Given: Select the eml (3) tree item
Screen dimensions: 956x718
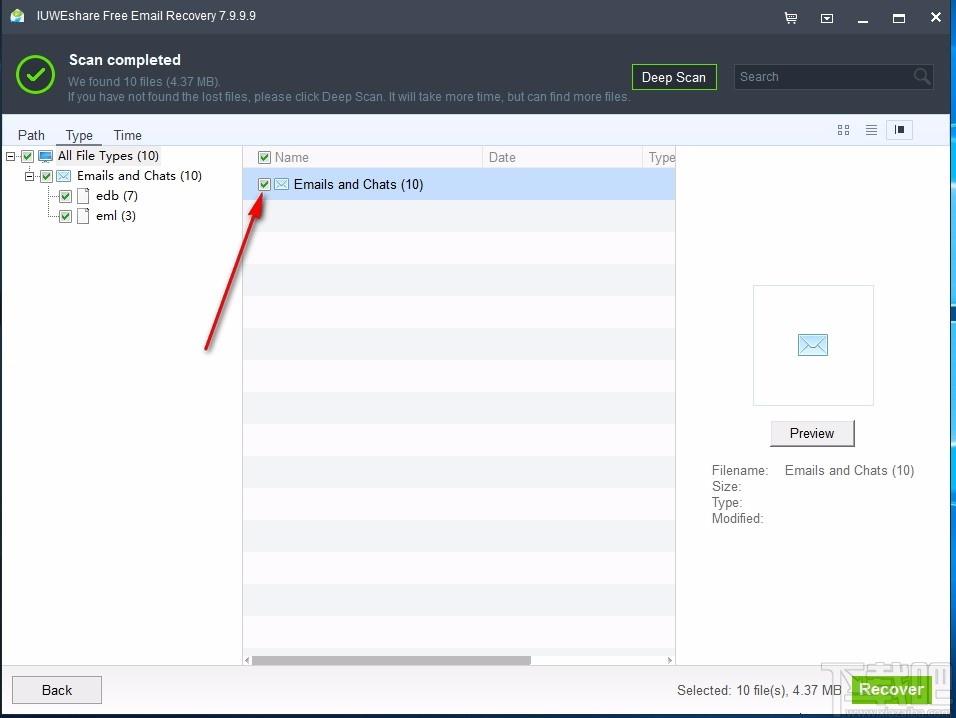Looking at the screenshot, I should [116, 216].
